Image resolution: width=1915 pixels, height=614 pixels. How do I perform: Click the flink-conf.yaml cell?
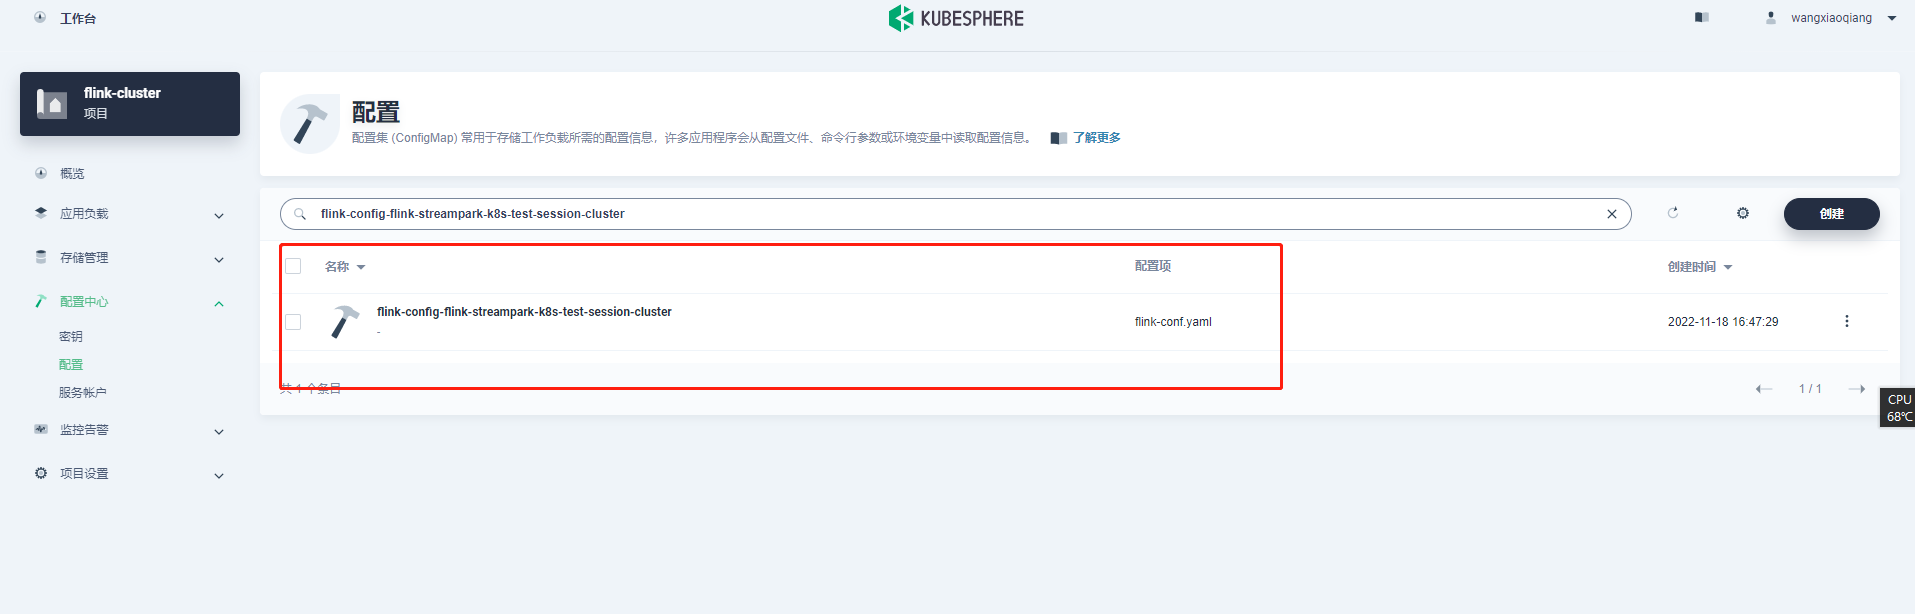(x=1173, y=322)
